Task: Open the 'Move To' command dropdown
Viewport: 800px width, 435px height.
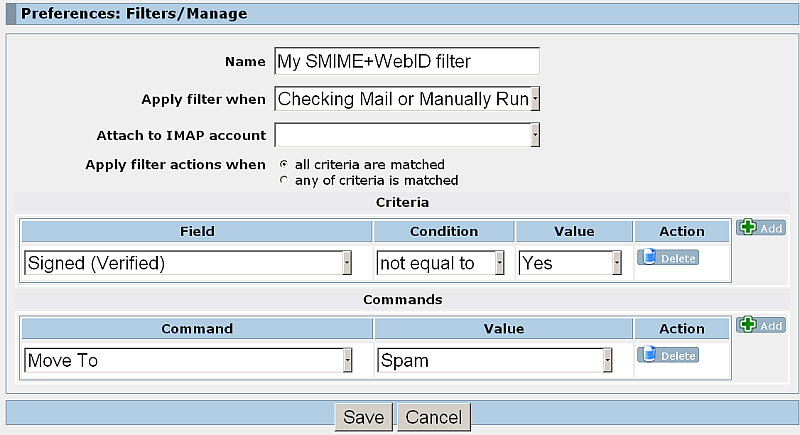Action: (x=188, y=361)
